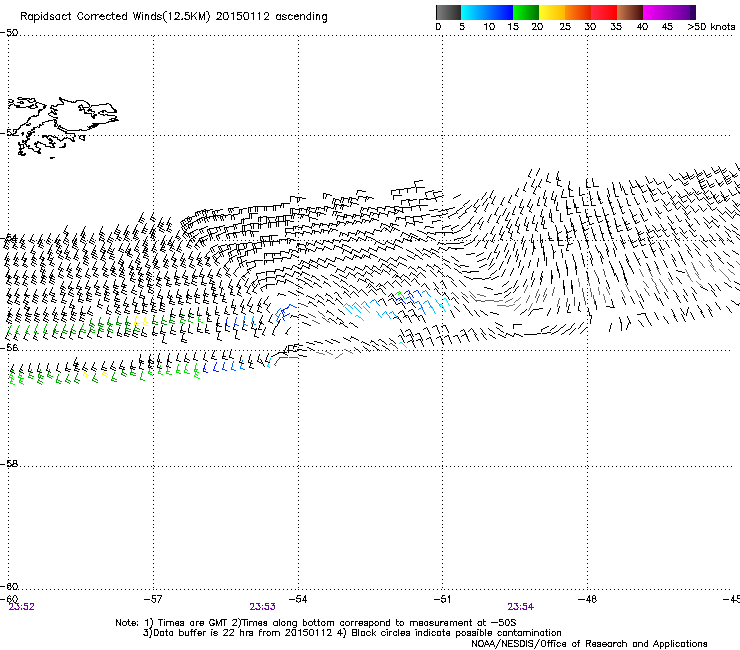This screenshot has height=650, width=740.
Task: Click the green 15-20 knots color band
Action: click(526, 12)
